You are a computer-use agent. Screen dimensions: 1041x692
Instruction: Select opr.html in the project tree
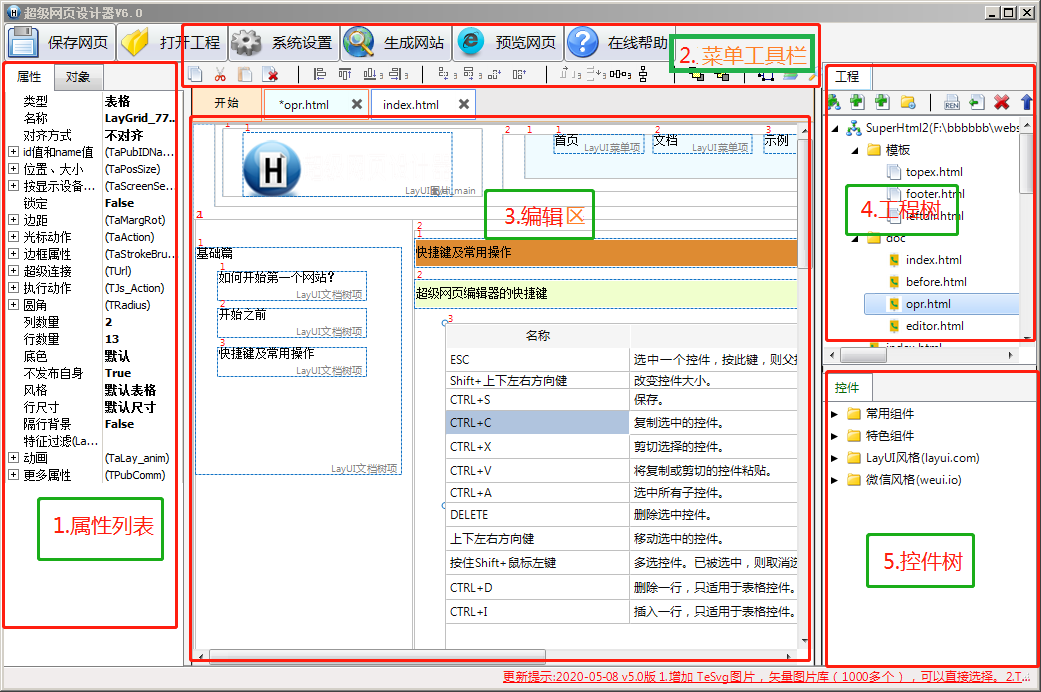coord(928,303)
